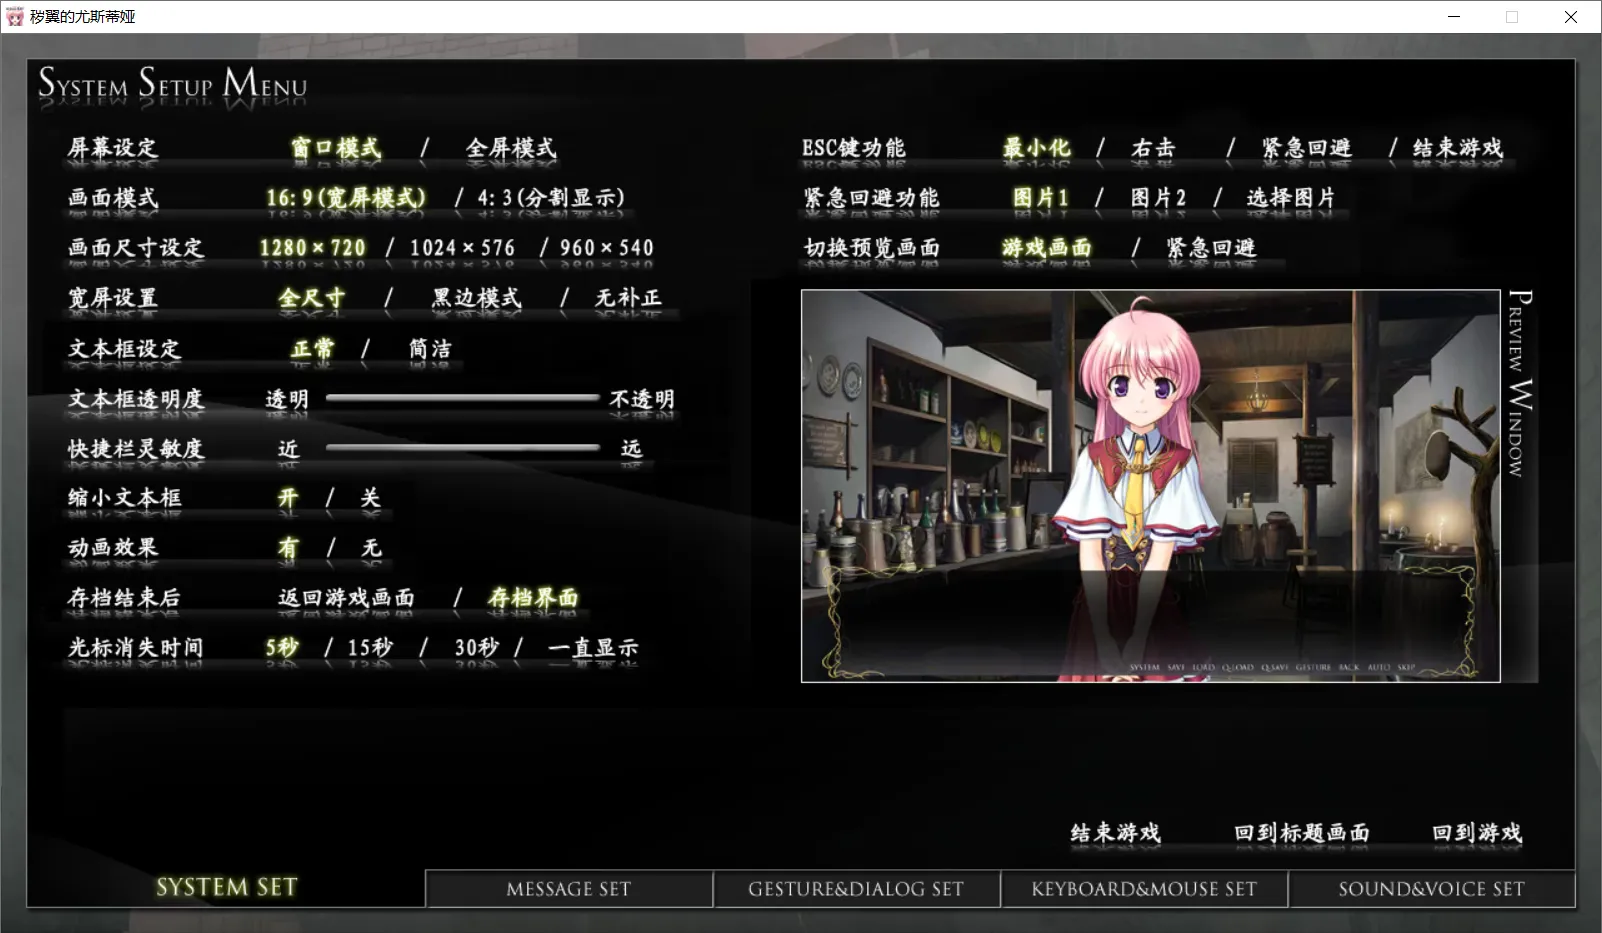Set cursor hide time to 30秒

pos(477,648)
